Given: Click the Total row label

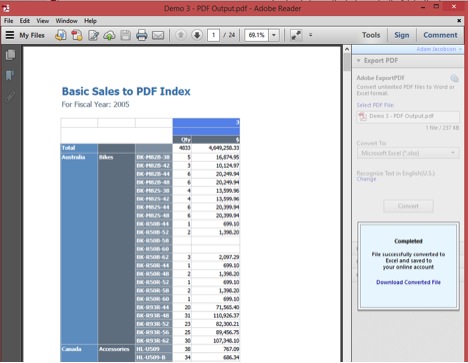Looking at the screenshot, I should 68,148.
